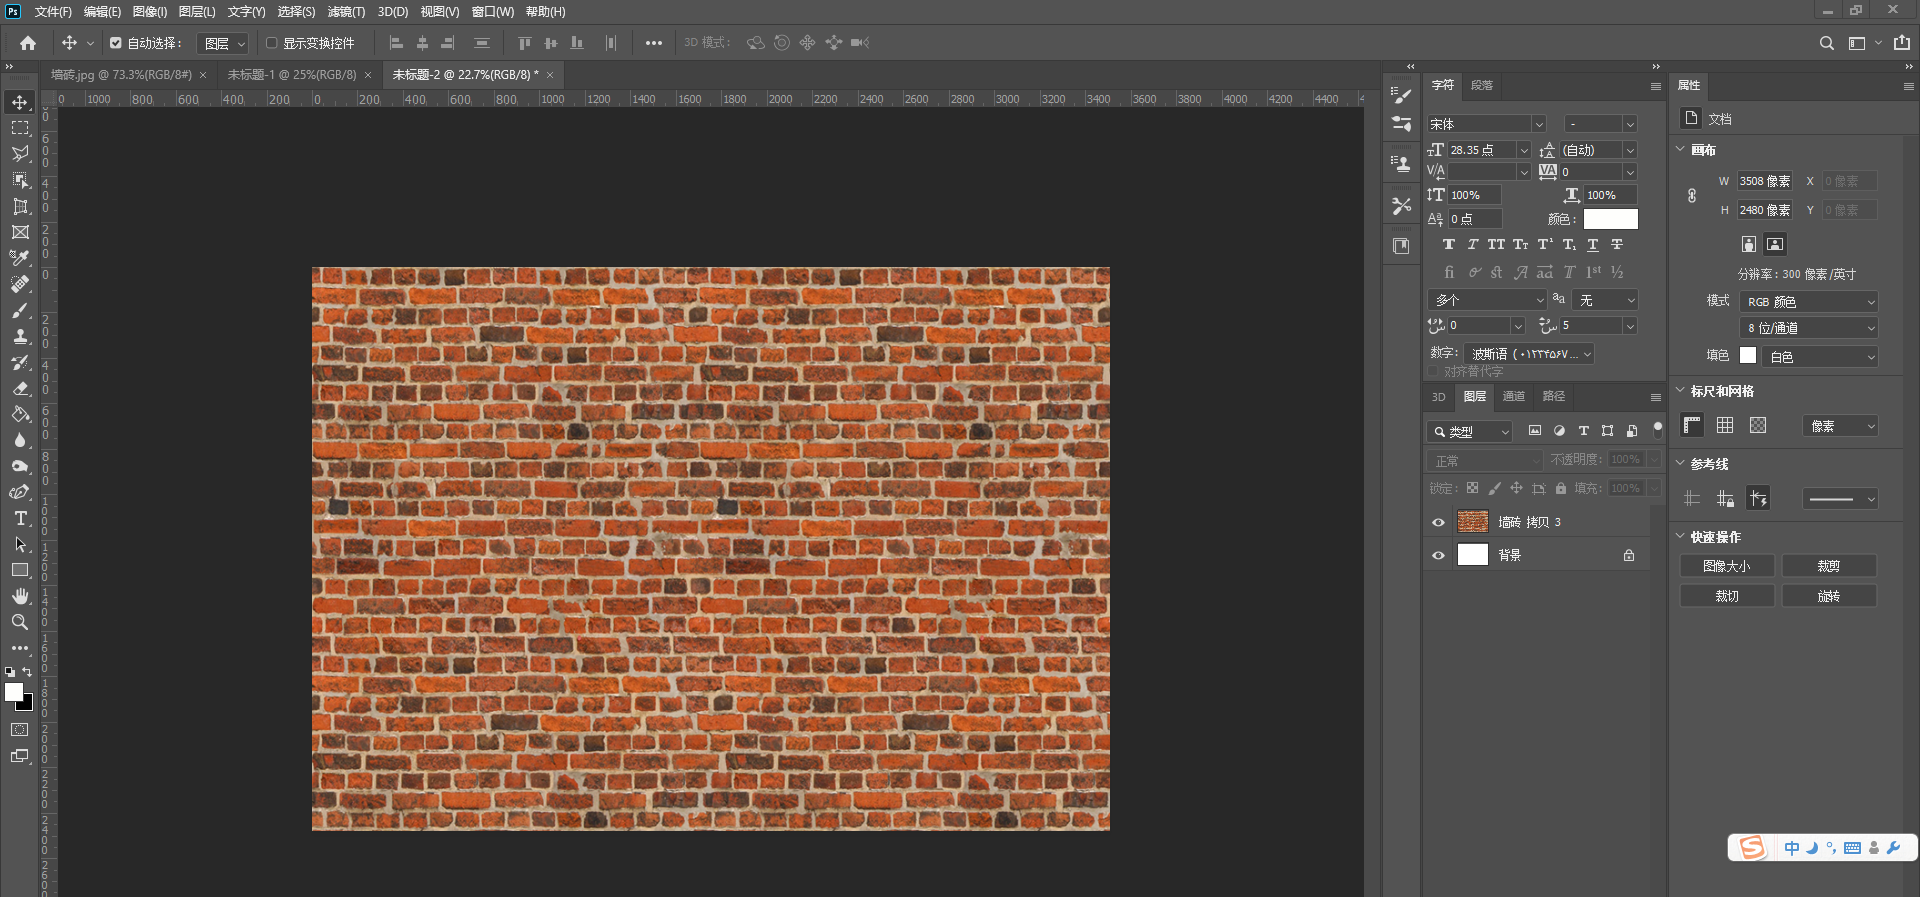Close the 未标题-1 document tab
This screenshot has height=897, width=1920.
368,75
